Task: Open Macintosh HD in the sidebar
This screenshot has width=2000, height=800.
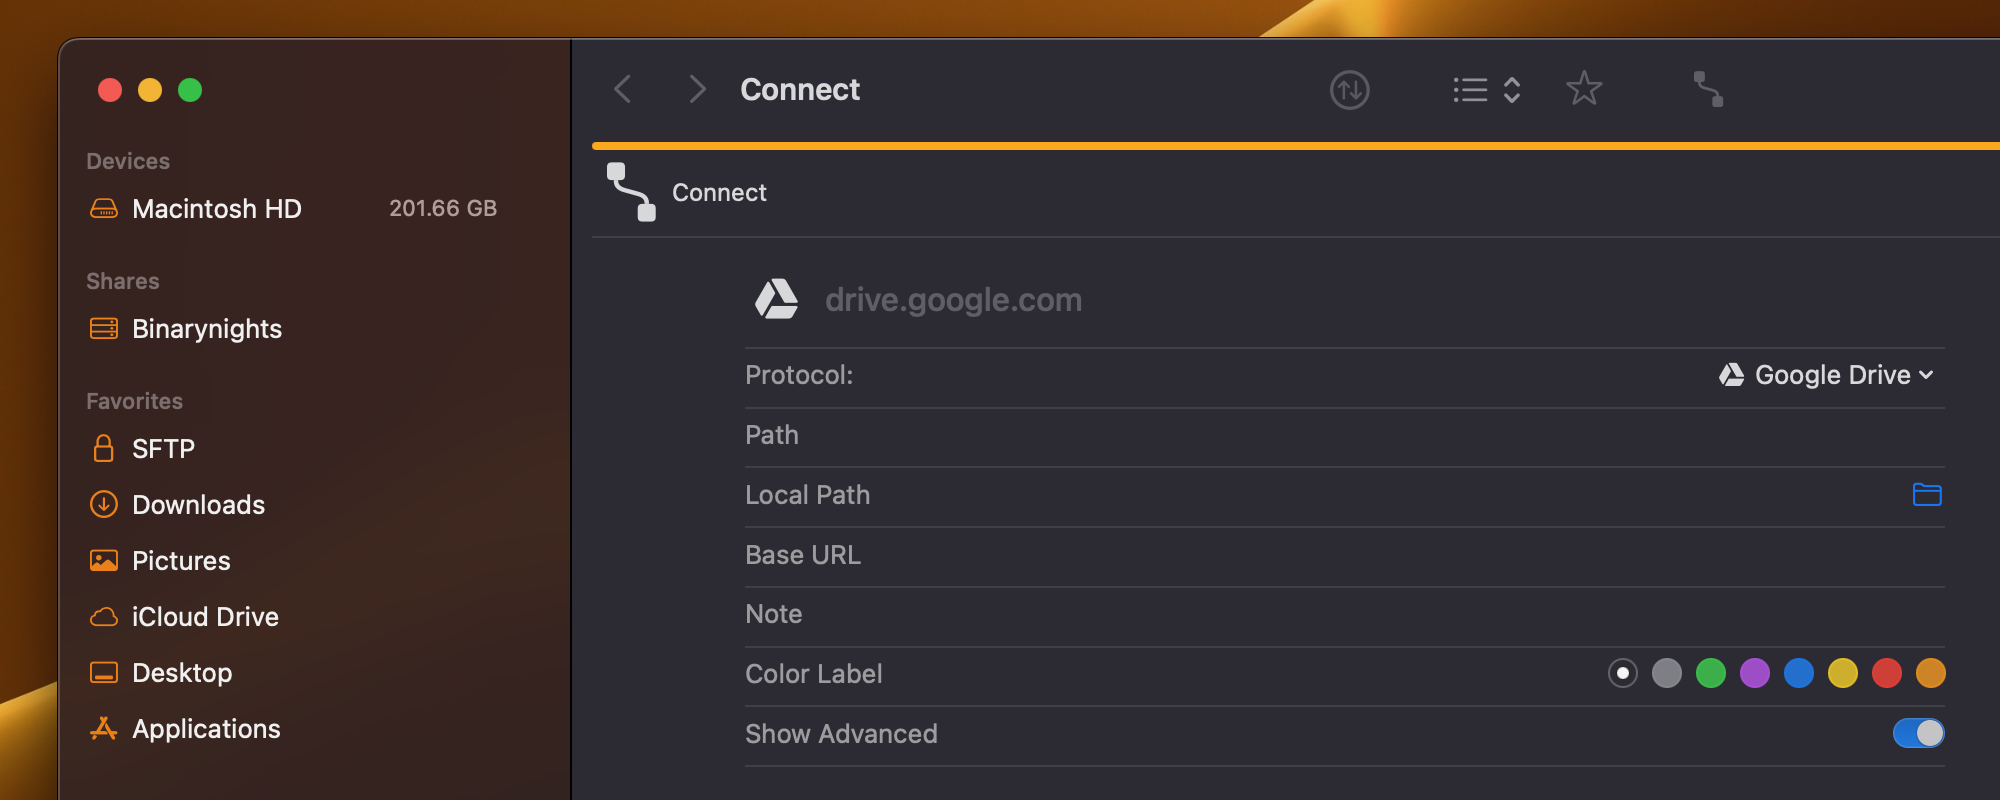Action: pos(216,209)
